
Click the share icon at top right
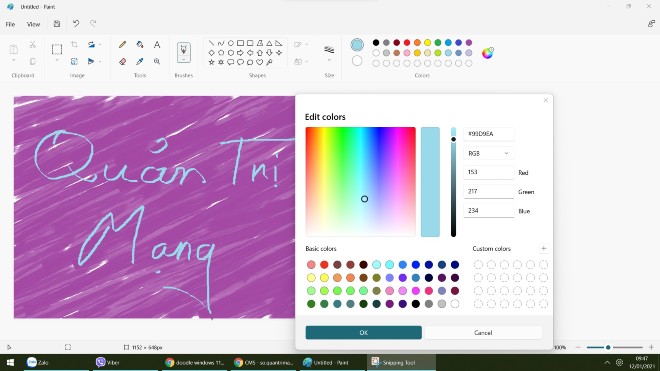651,24
